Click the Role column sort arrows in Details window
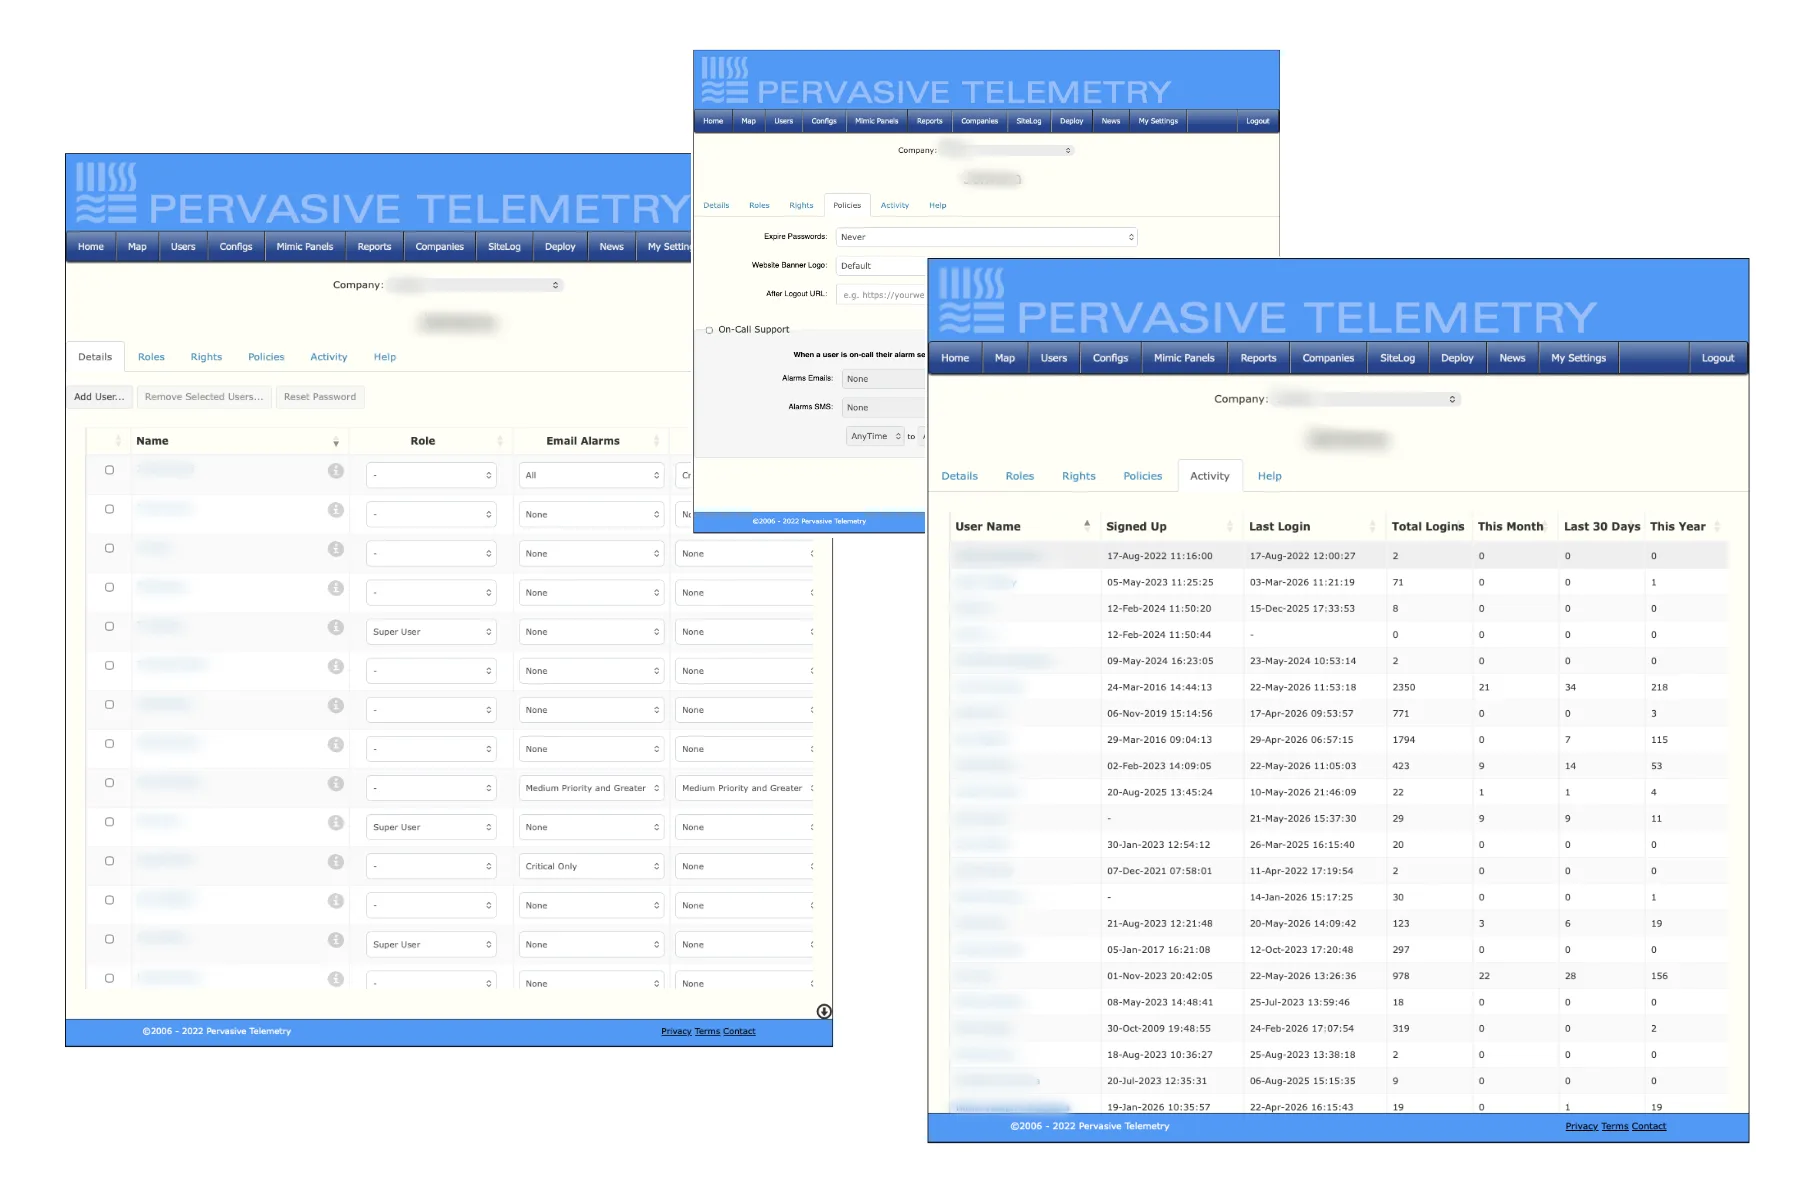 [x=500, y=441]
